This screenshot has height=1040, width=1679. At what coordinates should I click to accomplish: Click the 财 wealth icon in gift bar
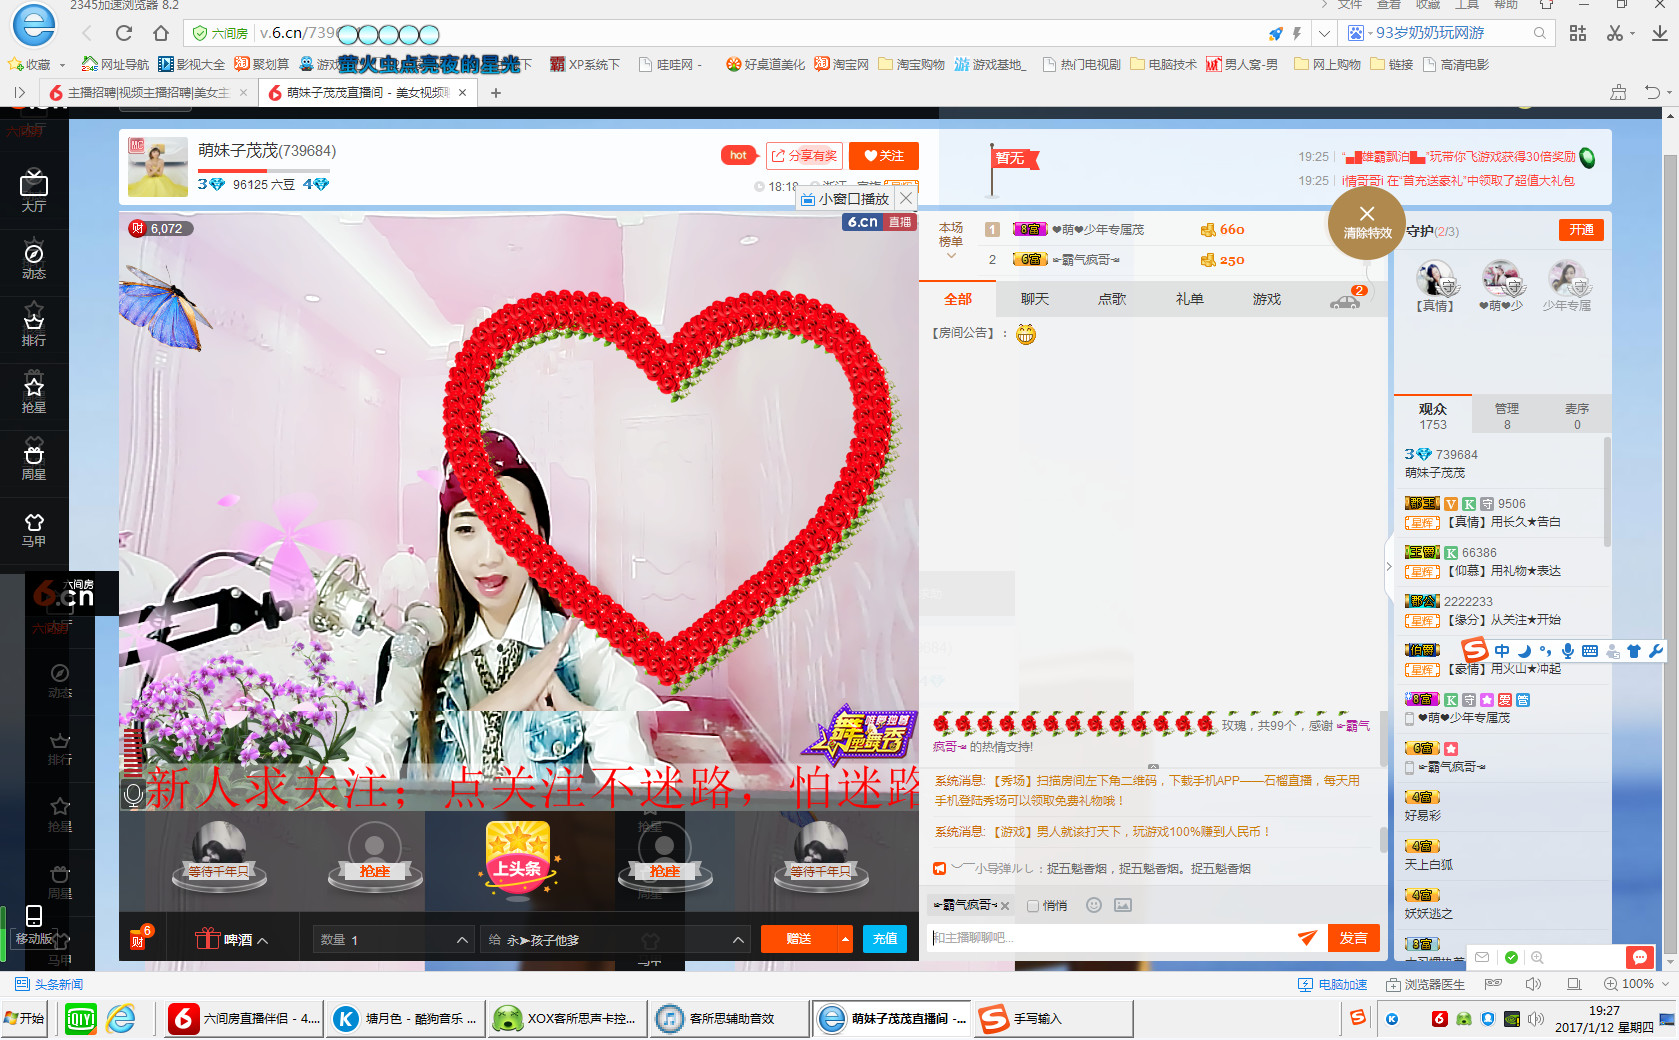pyautogui.click(x=139, y=939)
